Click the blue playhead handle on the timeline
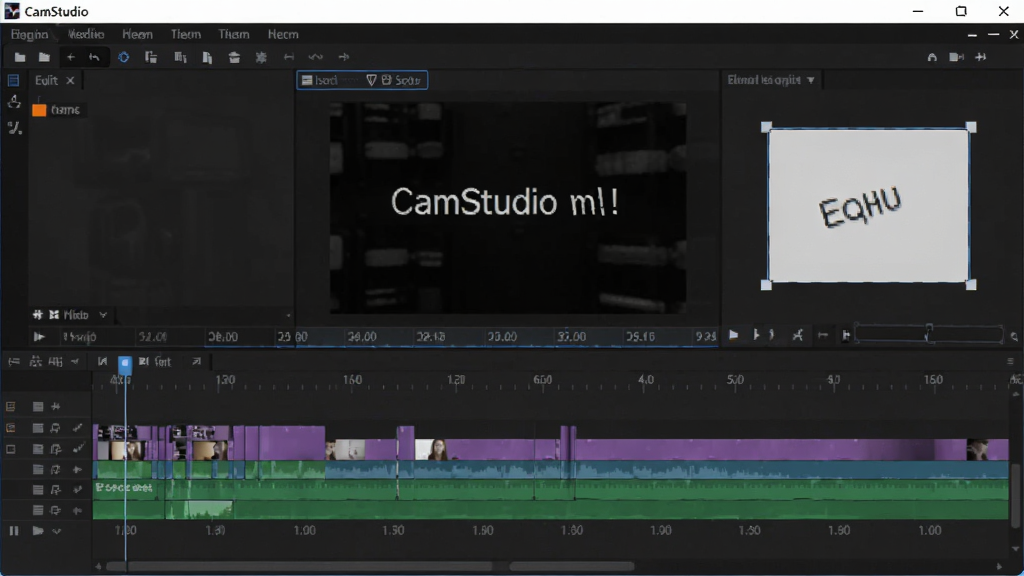1024x576 pixels. coord(125,363)
